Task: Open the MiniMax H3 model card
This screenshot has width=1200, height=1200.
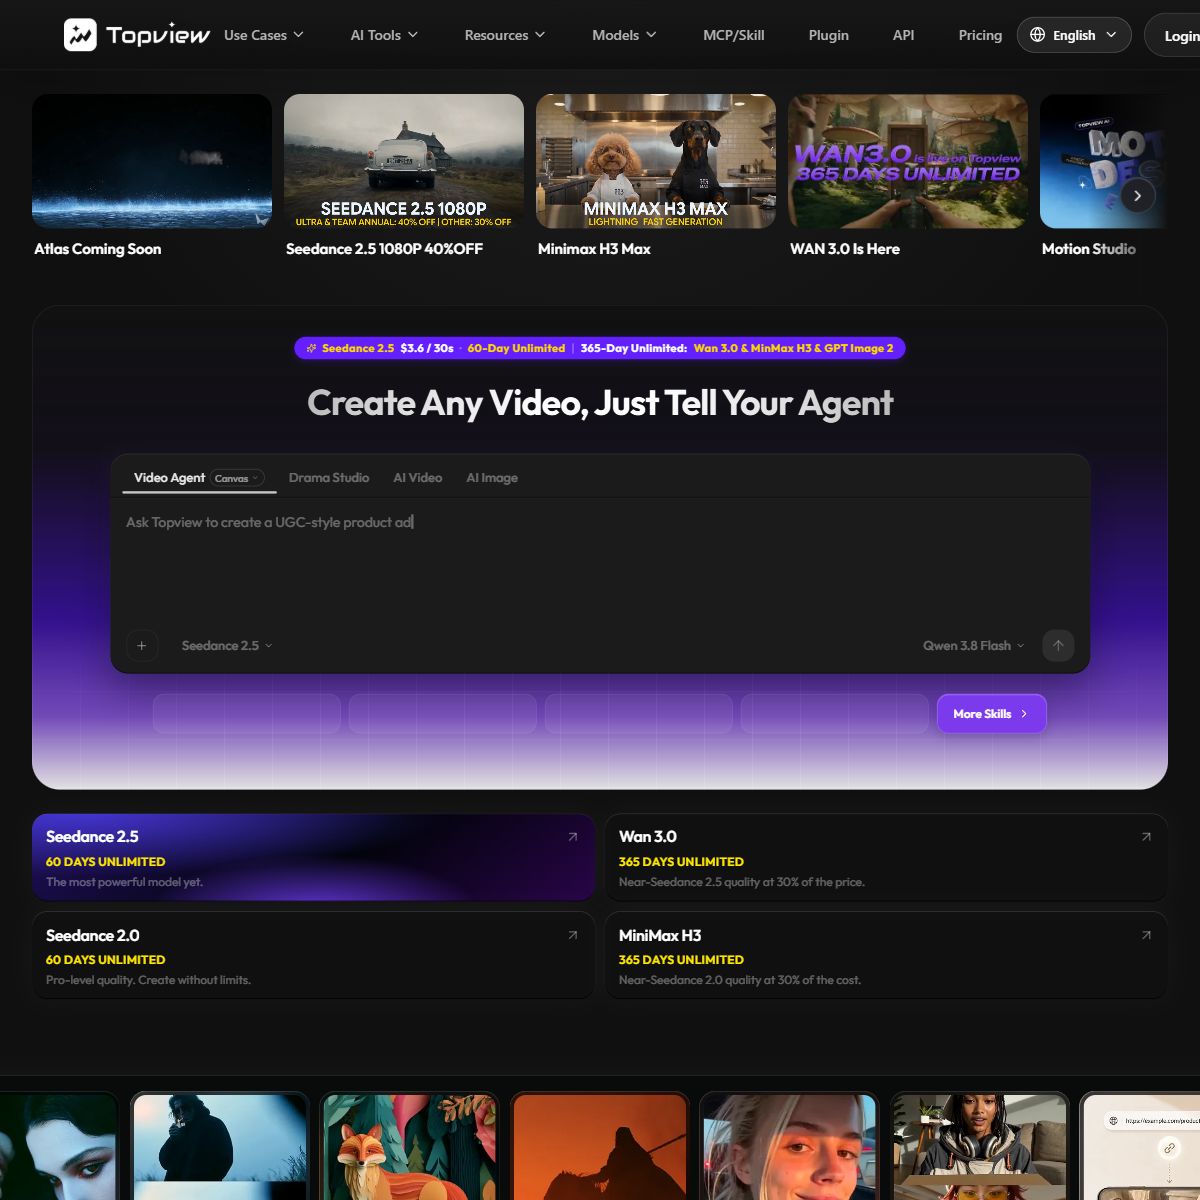Action: click(886, 955)
